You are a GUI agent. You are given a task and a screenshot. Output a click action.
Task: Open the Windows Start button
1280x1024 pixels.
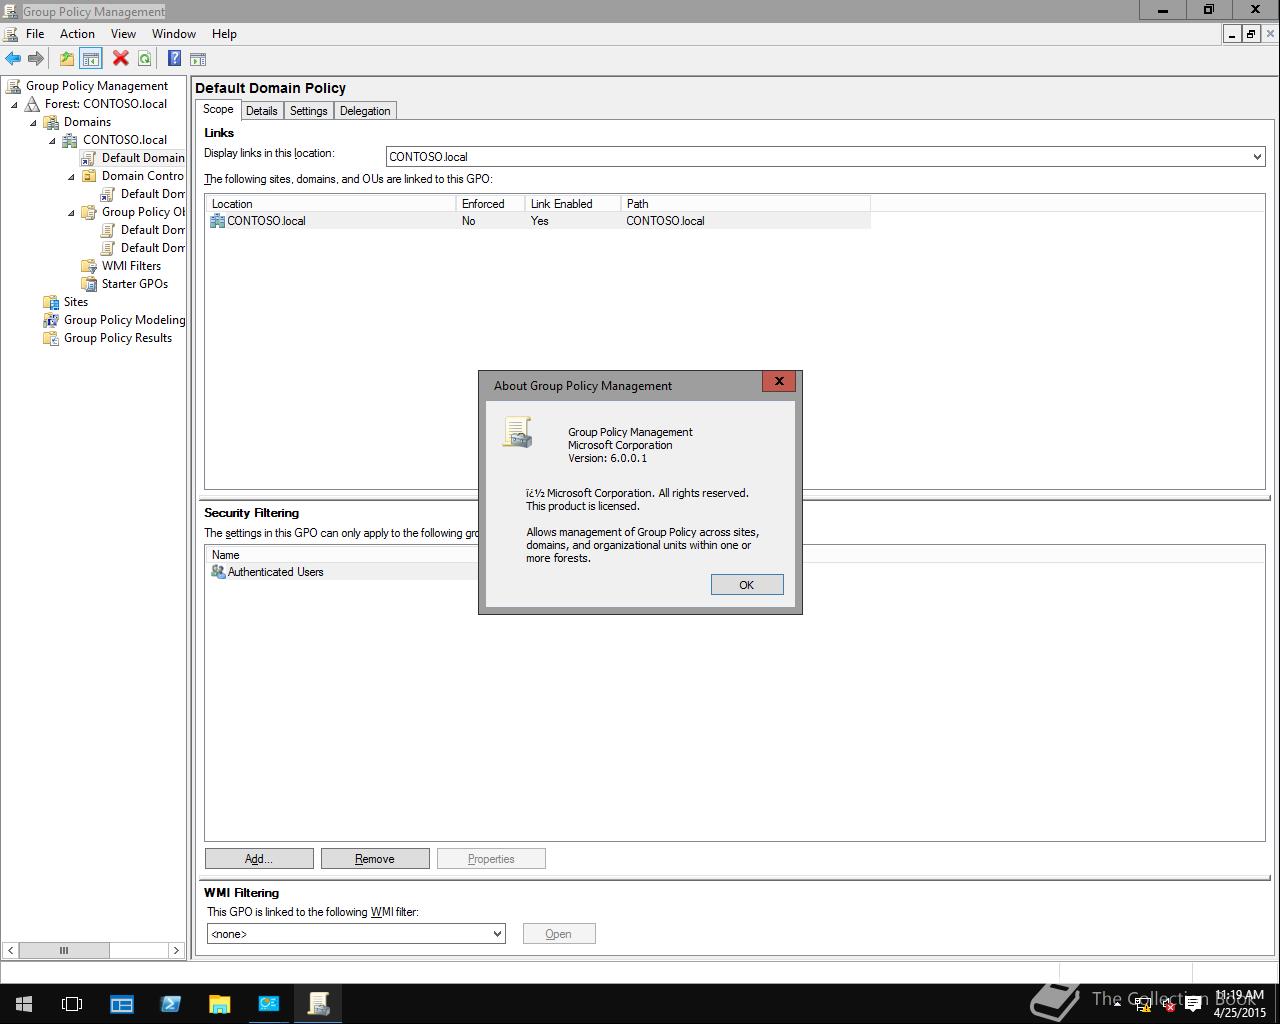pyautogui.click(x=23, y=1004)
